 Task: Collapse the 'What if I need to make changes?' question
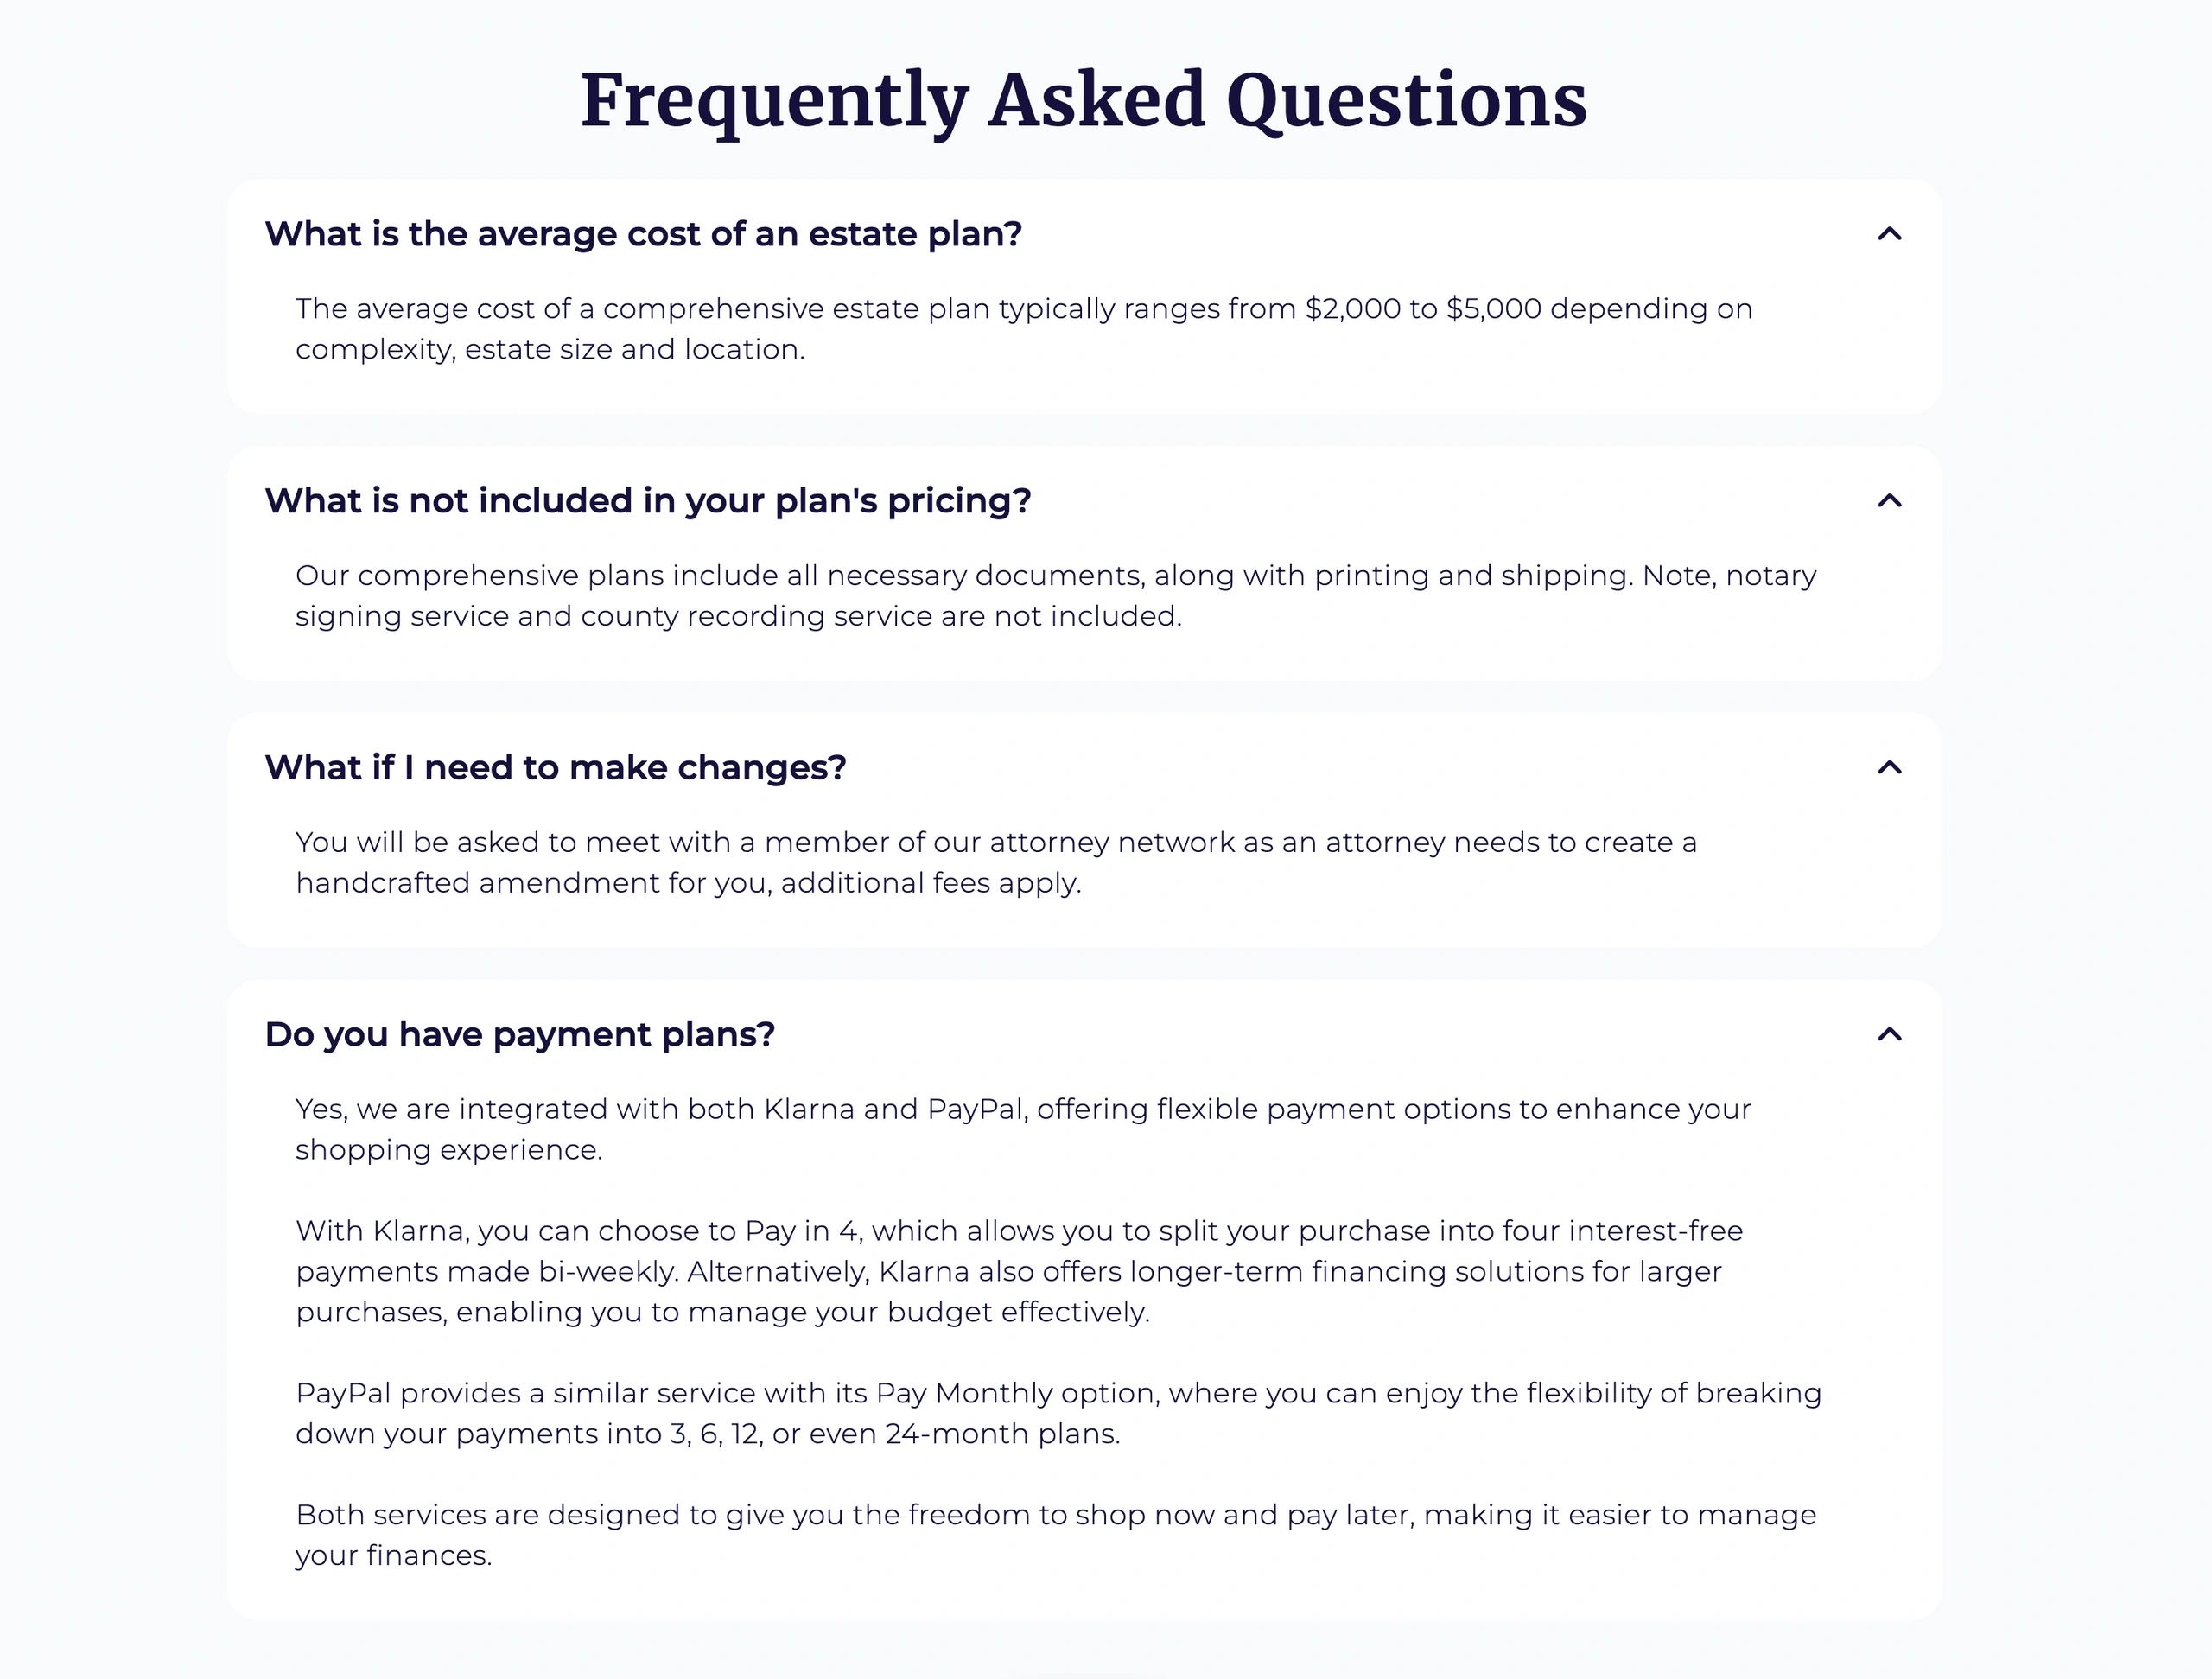tap(555, 768)
